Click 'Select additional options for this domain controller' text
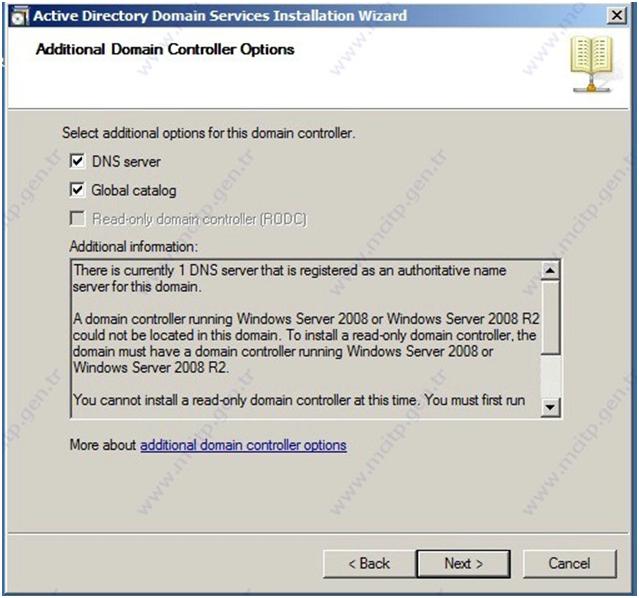 (209, 133)
